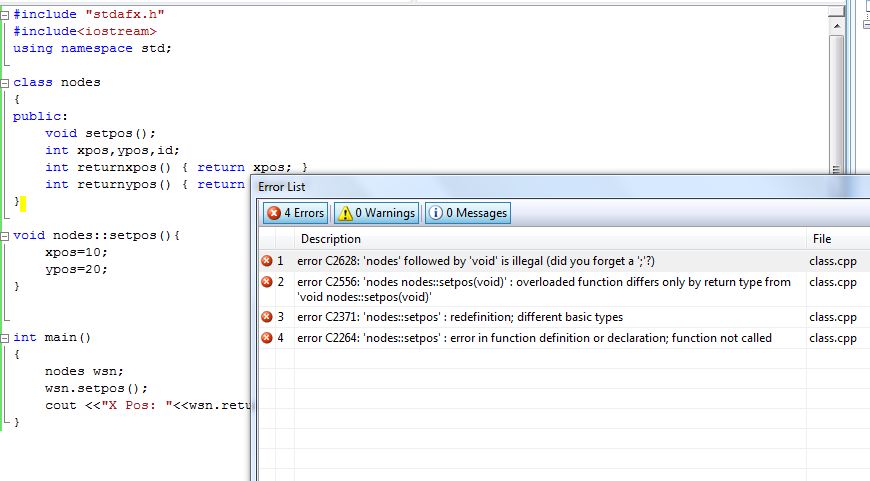Toggle the 0 Warnings filter button
The height and width of the screenshot is (481, 870).
pos(376,213)
